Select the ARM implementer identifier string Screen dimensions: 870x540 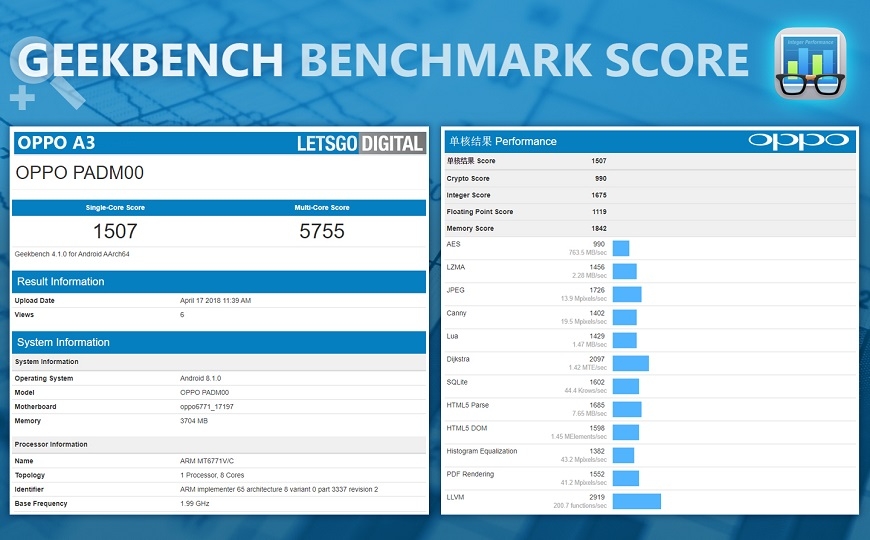(279, 489)
